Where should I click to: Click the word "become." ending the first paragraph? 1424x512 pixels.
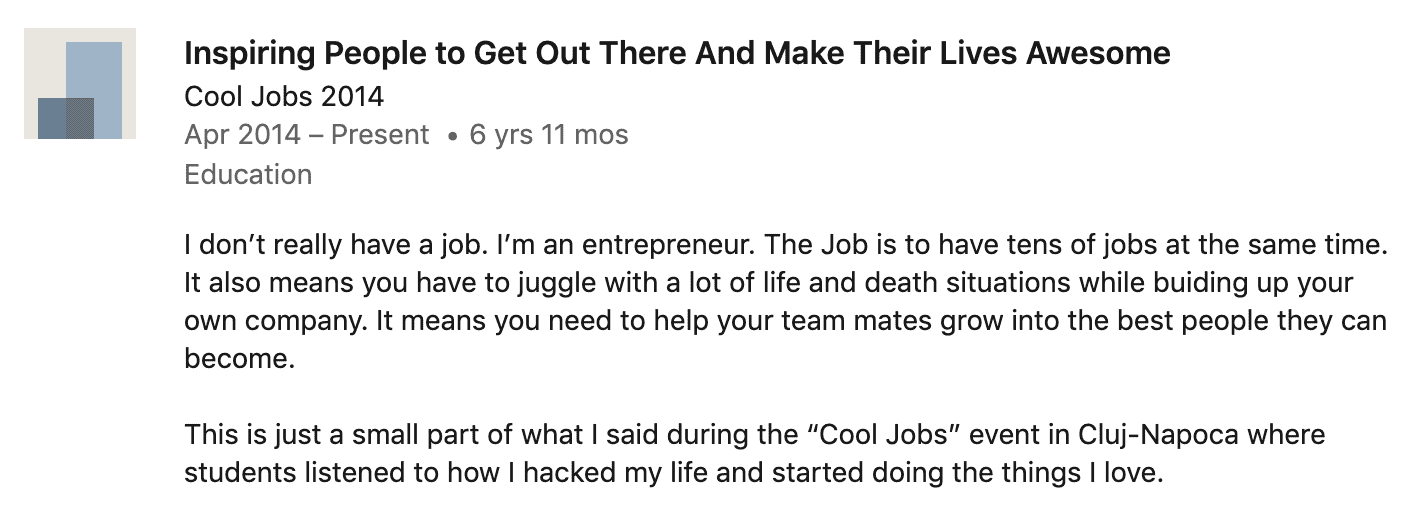(239, 360)
